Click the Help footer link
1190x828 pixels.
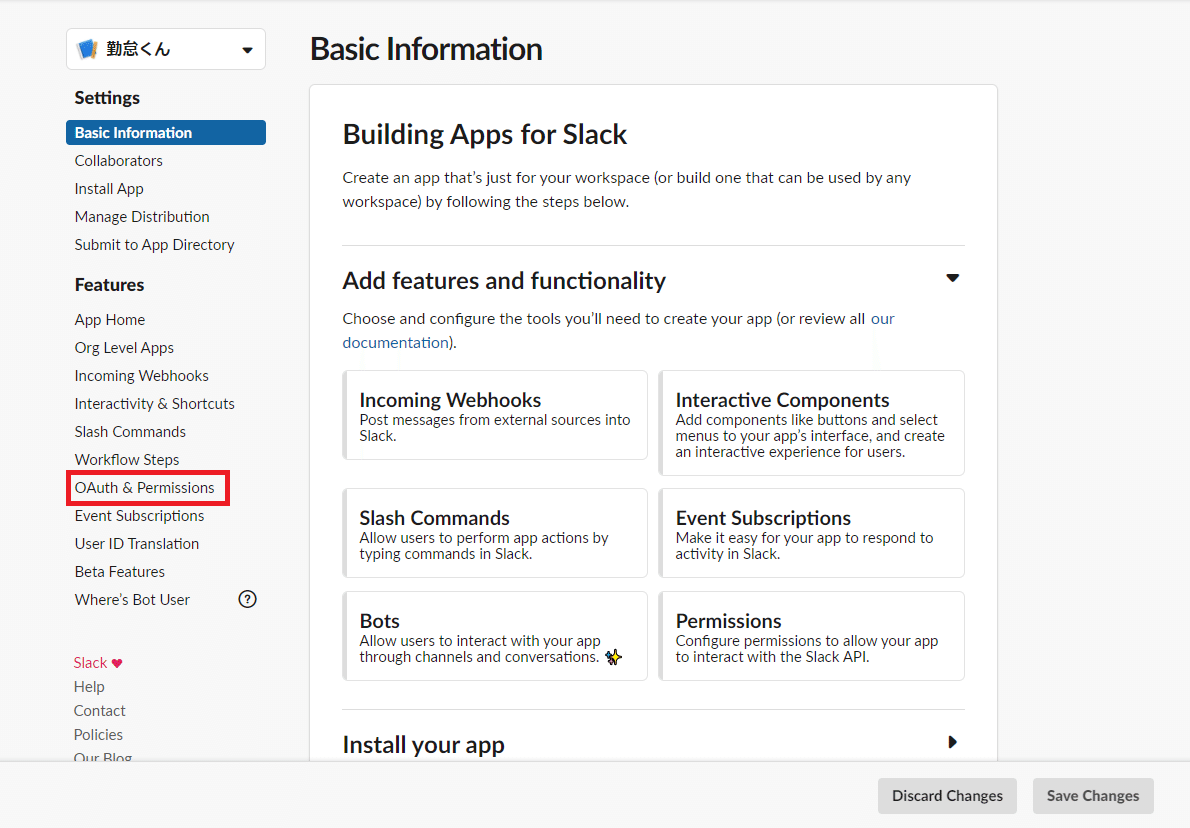[89, 687]
